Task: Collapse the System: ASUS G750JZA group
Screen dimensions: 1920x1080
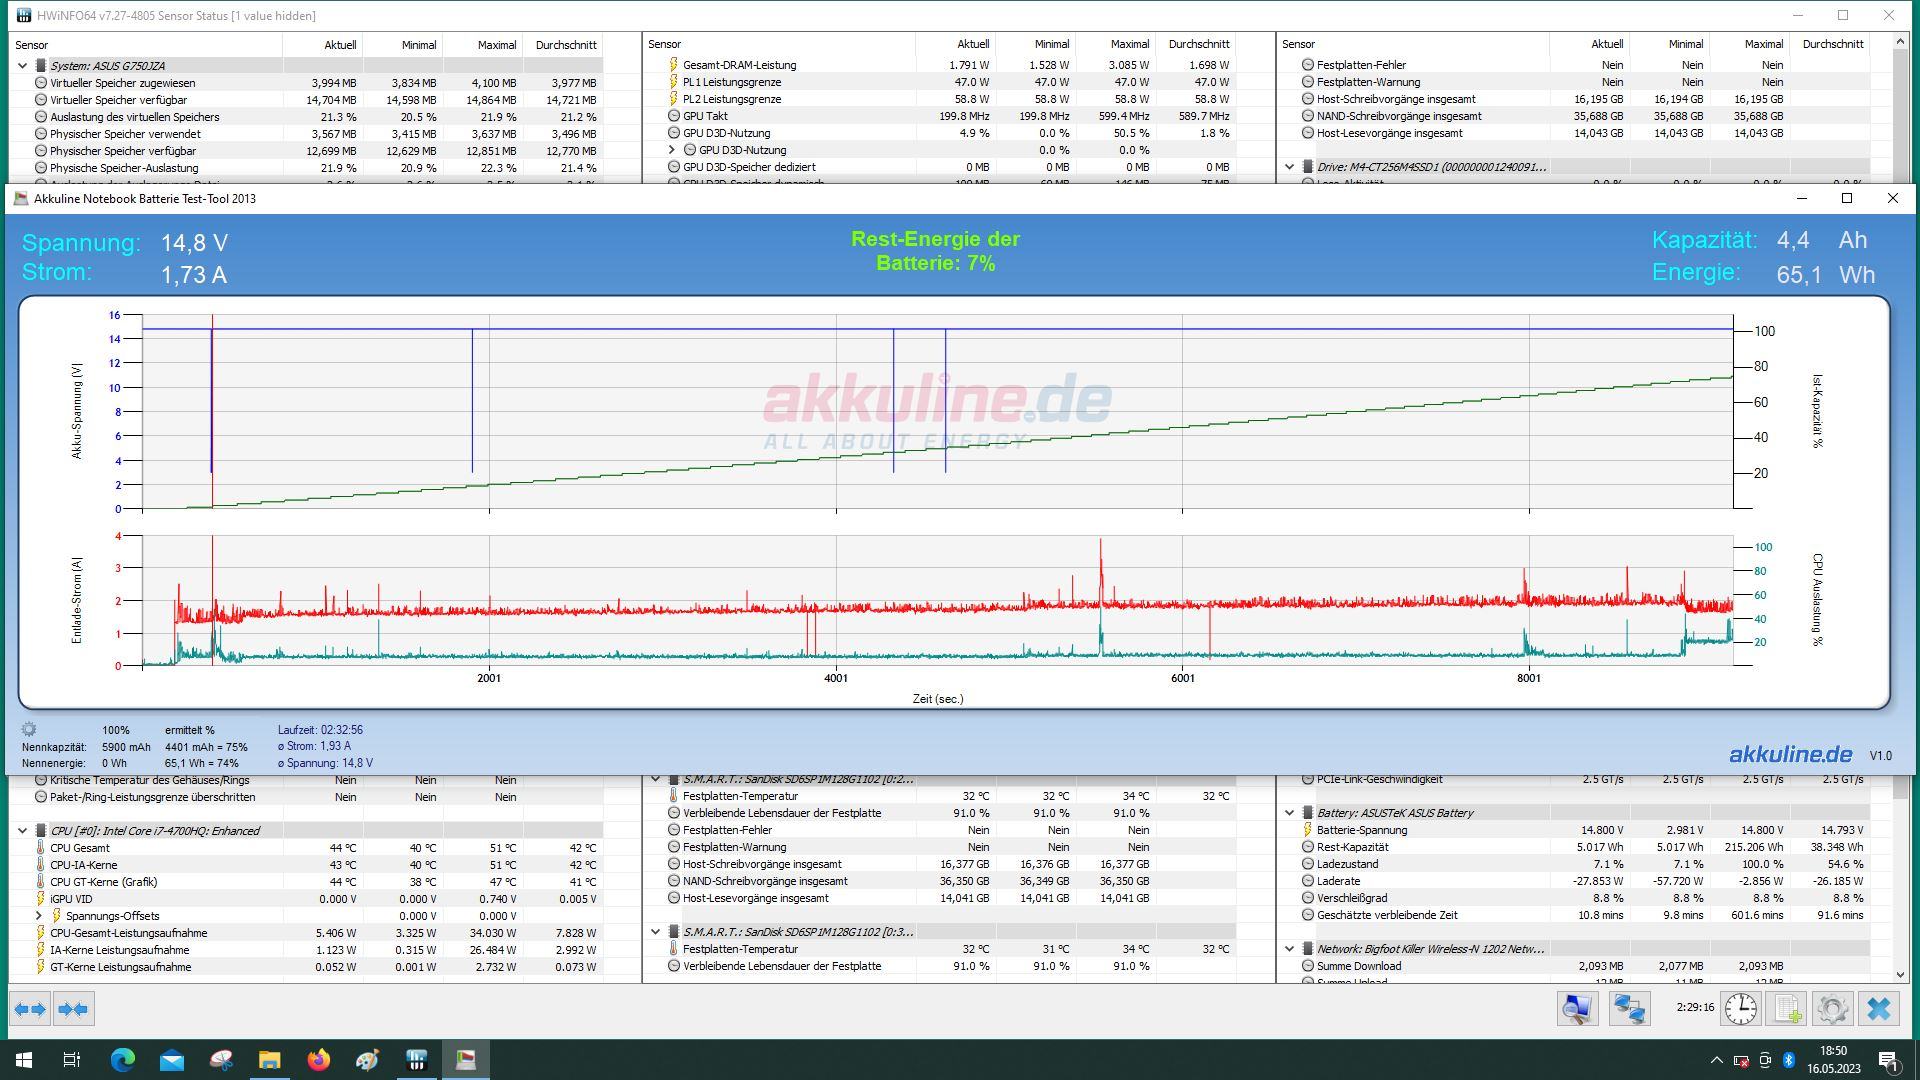Action: point(23,66)
